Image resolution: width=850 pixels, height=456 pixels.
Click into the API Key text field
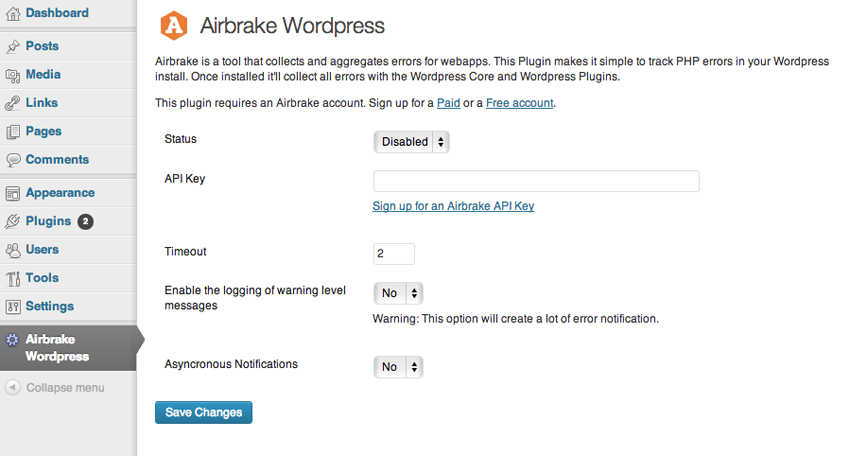pos(536,181)
